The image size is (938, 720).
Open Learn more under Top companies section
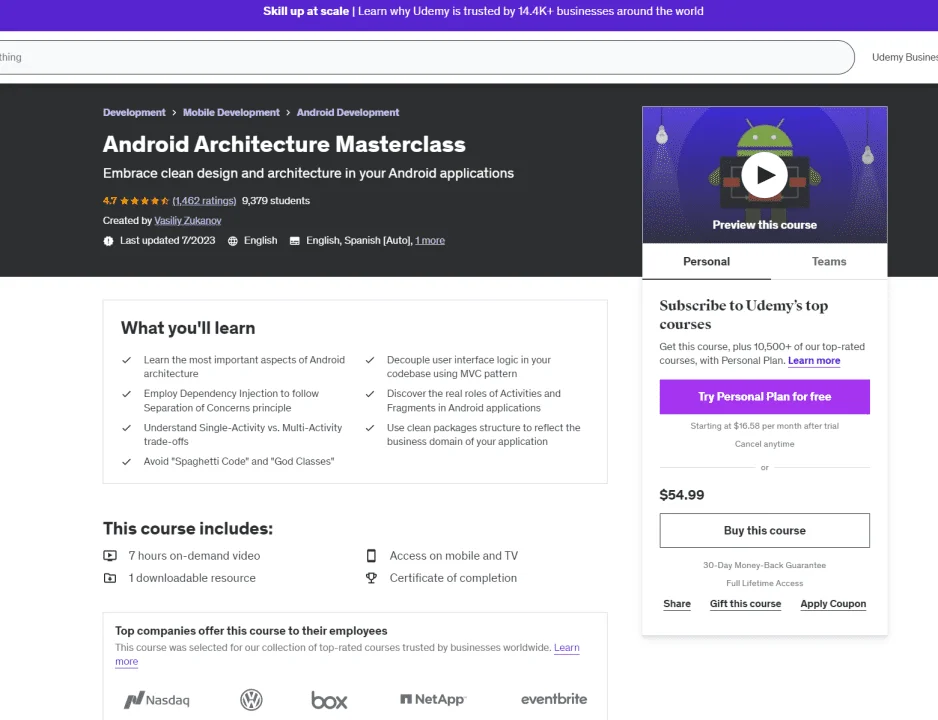pos(567,648)
